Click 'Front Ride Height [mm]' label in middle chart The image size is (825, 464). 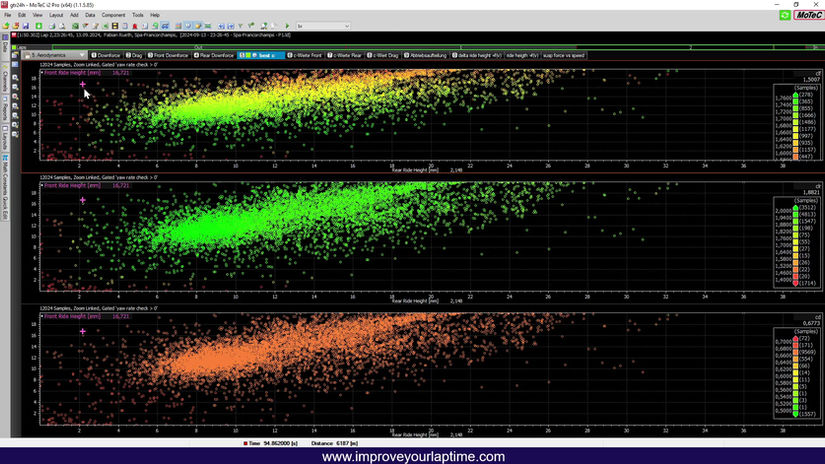coord(72,185)
